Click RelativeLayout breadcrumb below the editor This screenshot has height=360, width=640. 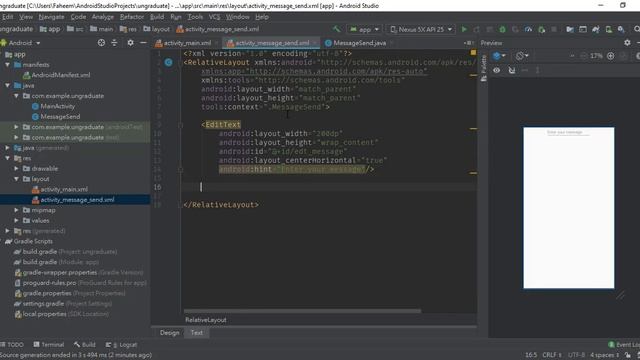click(x=206, y=320)
